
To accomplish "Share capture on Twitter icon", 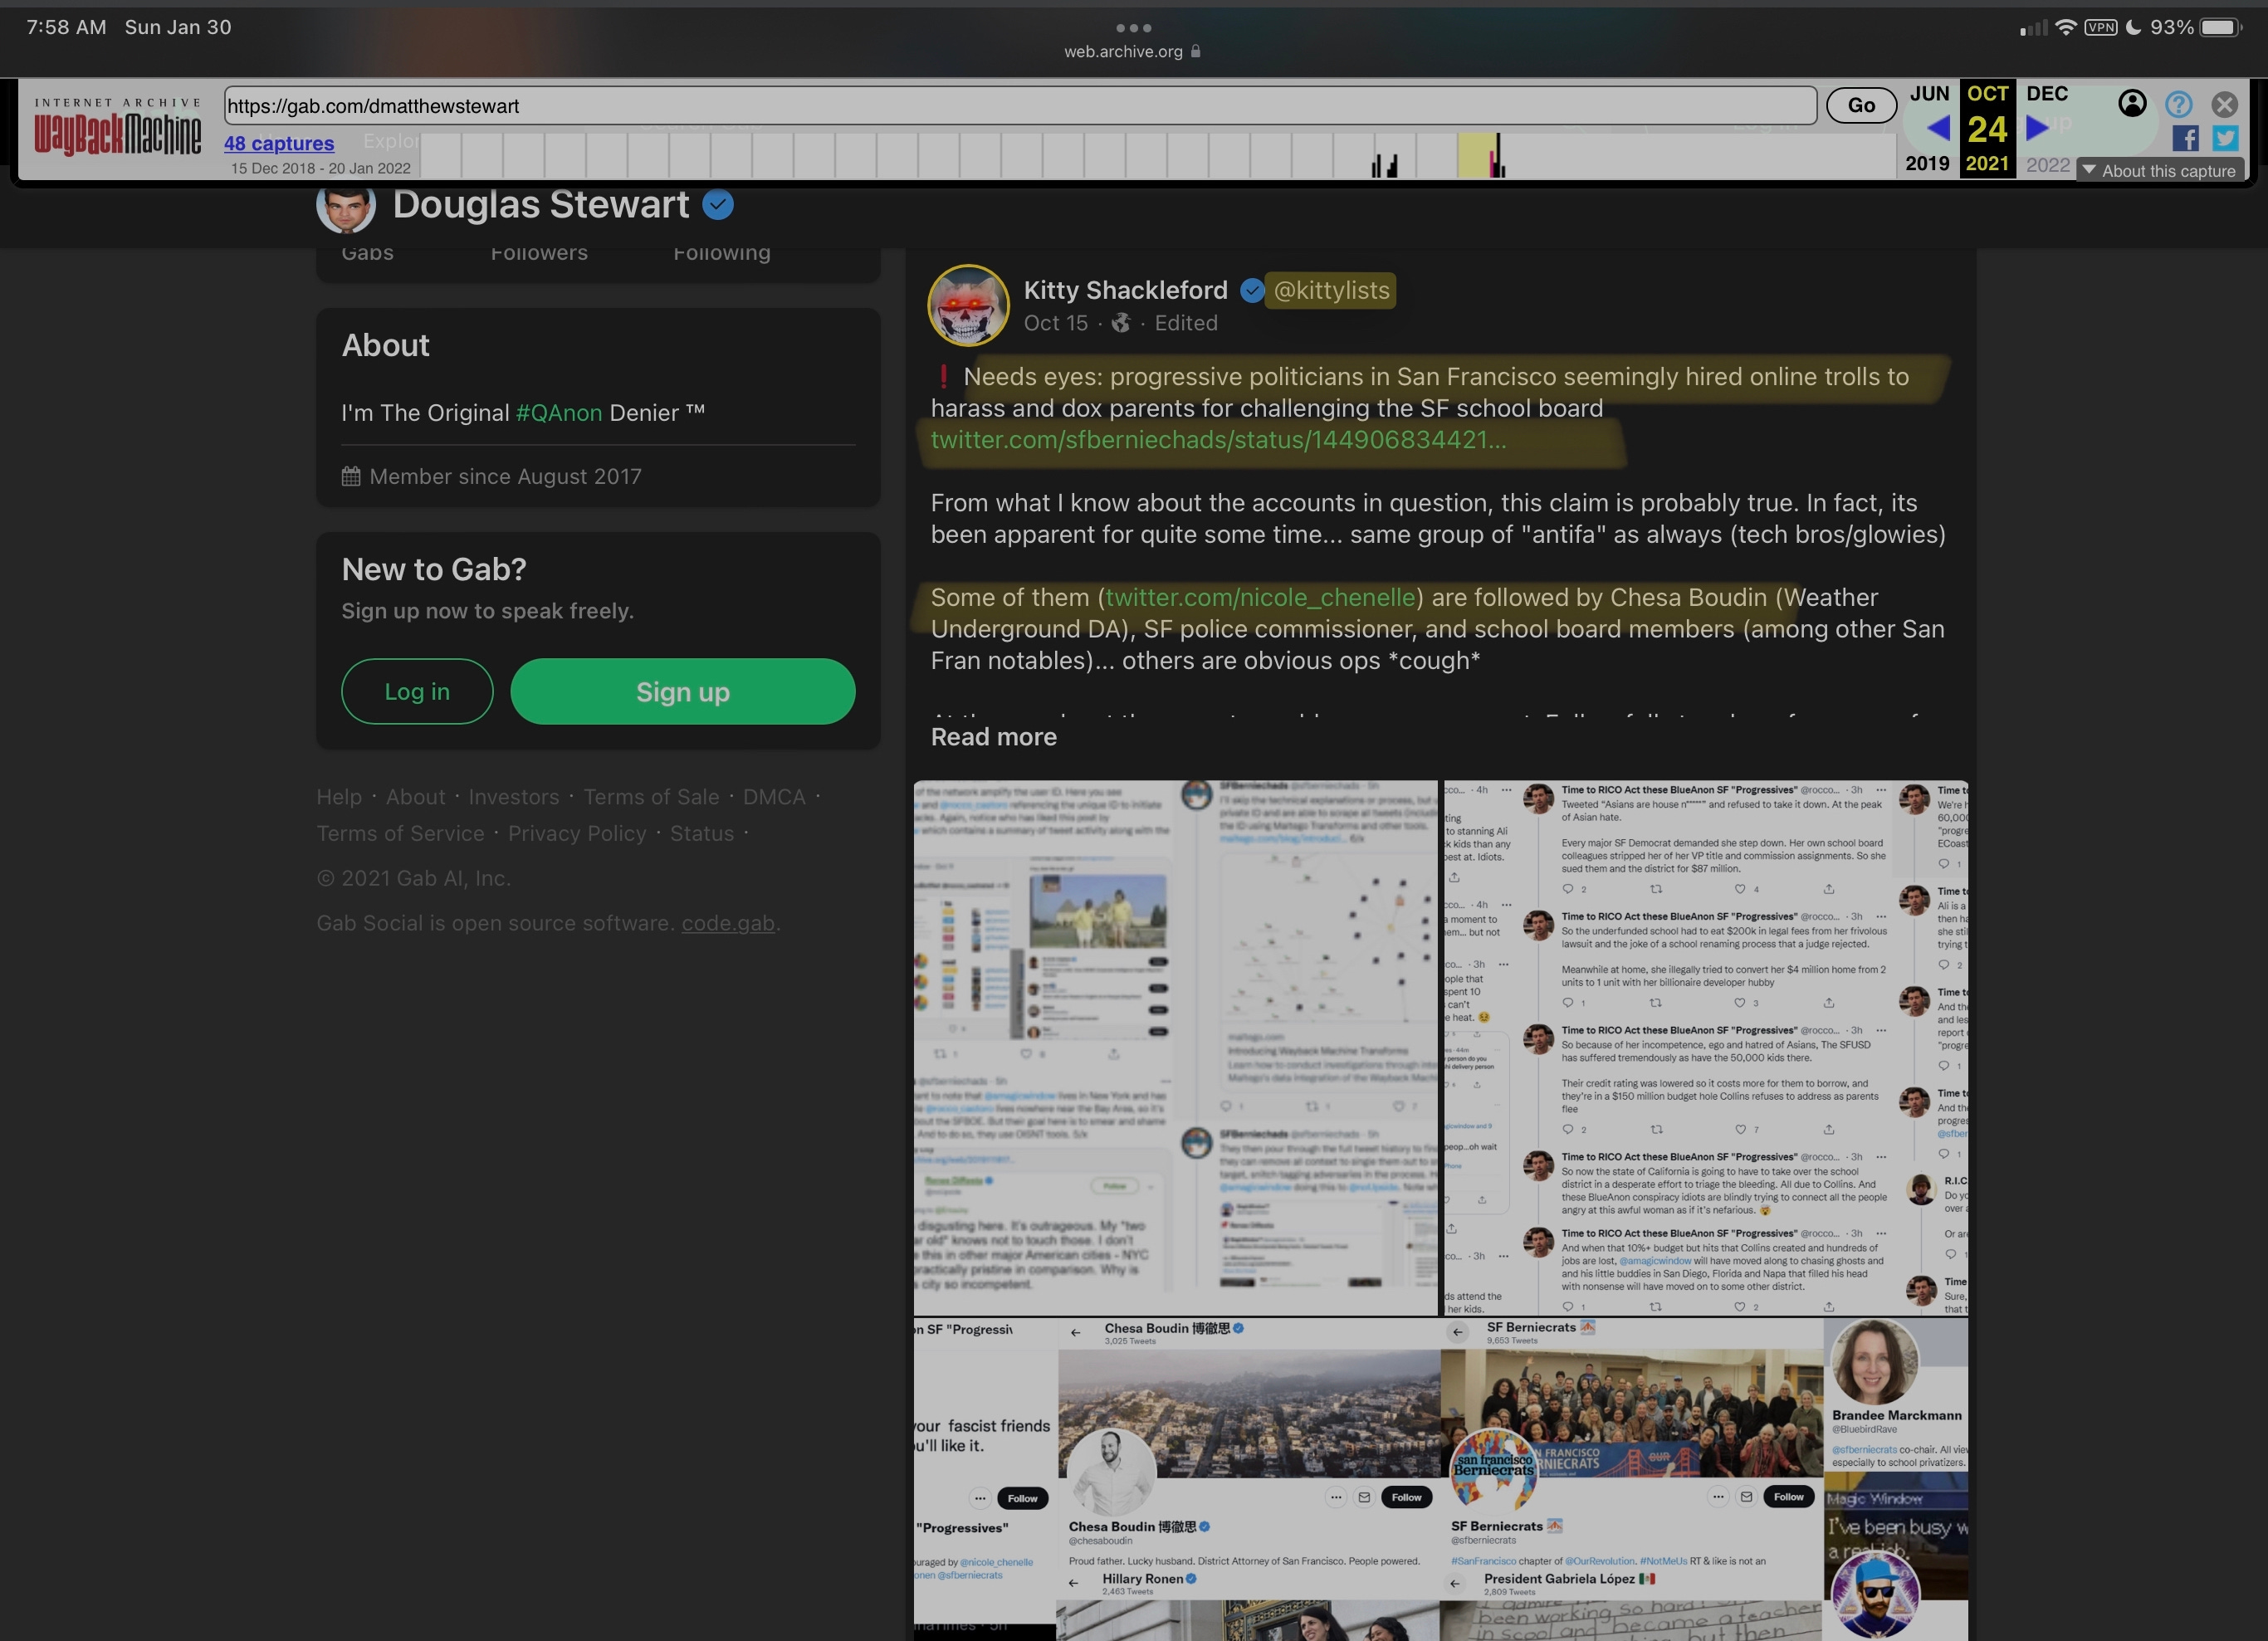I will [2225, 138].
